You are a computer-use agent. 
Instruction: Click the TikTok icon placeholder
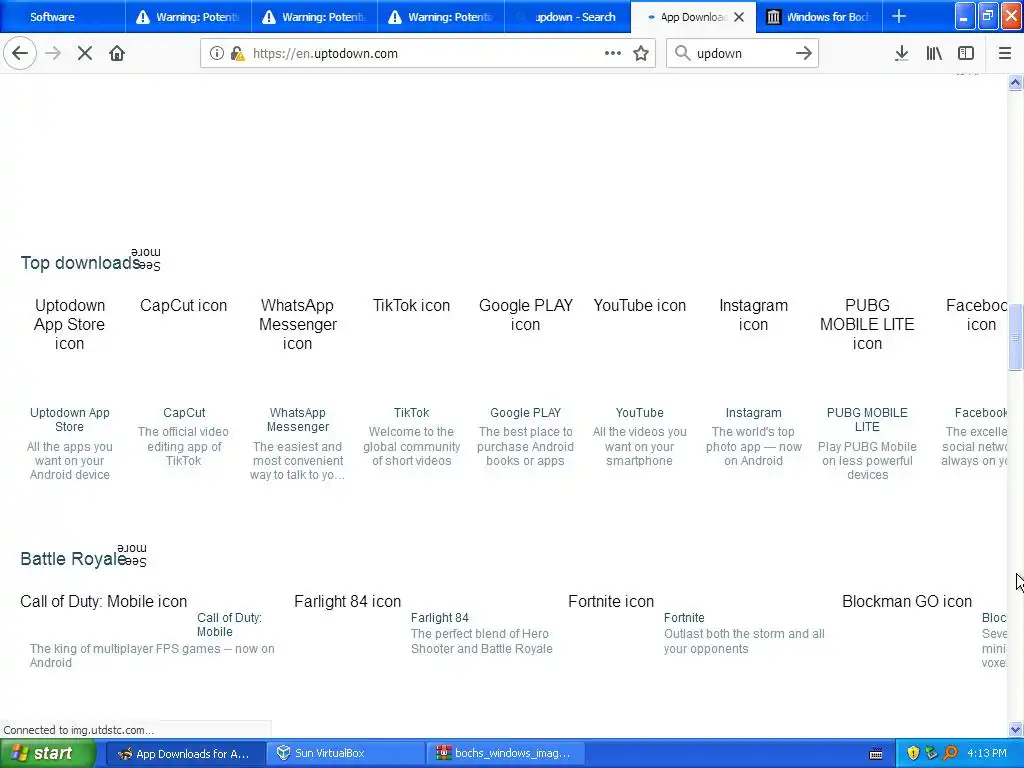click(x=411, y=305)
